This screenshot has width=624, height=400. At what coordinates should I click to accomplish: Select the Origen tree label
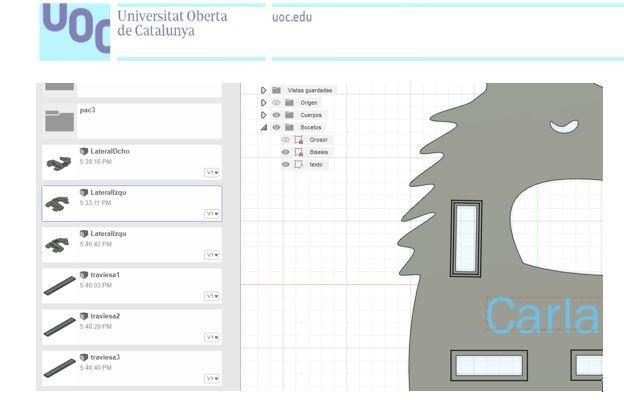point(309,103)
